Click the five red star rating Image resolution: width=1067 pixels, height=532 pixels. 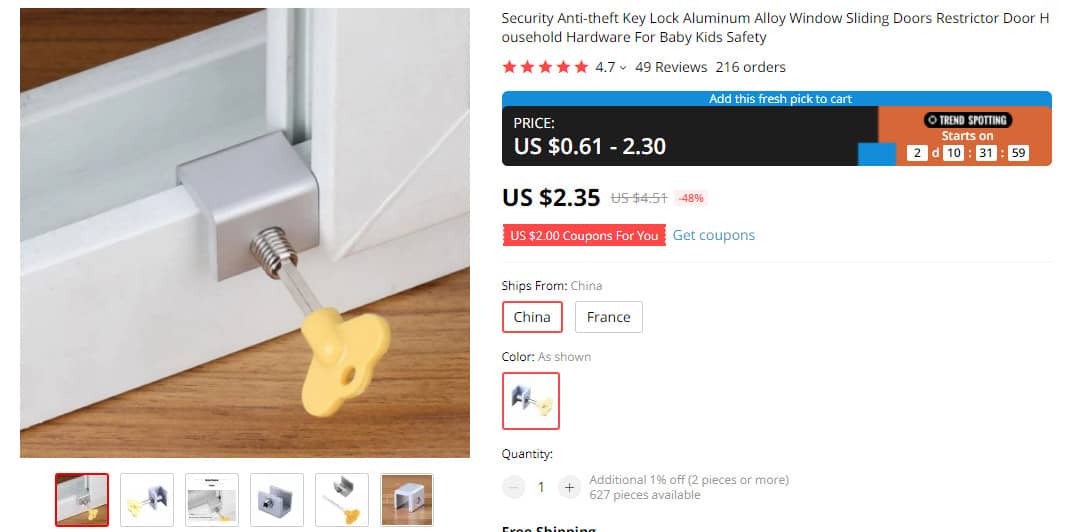[x=545, y=67]
